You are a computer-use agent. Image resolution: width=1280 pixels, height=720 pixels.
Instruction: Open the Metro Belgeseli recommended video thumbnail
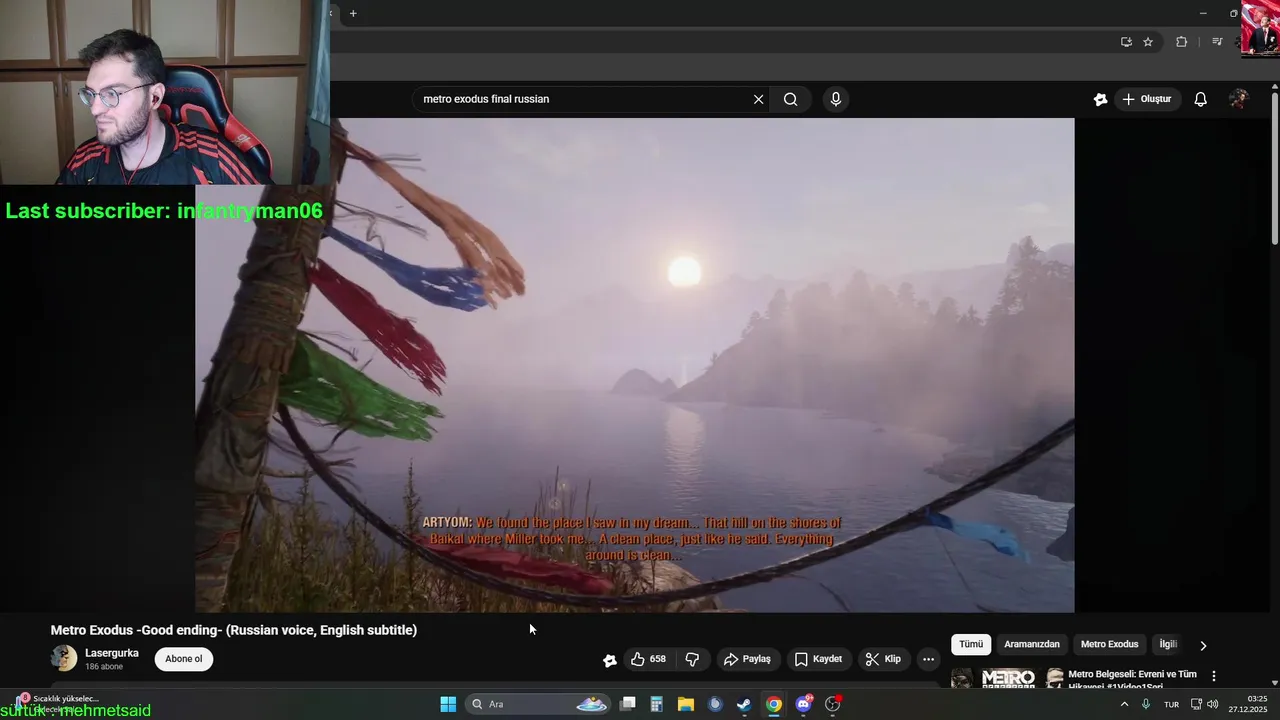(x=1006, y=679)
